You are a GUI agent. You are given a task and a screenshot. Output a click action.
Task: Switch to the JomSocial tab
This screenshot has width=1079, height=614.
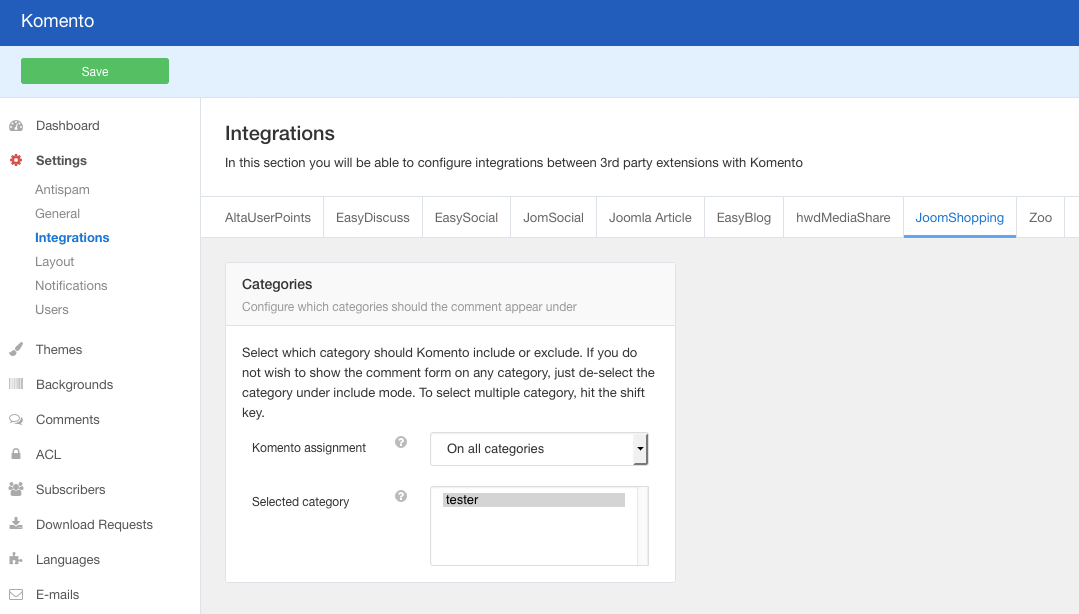pyautogui.click(x=553, y=218)
